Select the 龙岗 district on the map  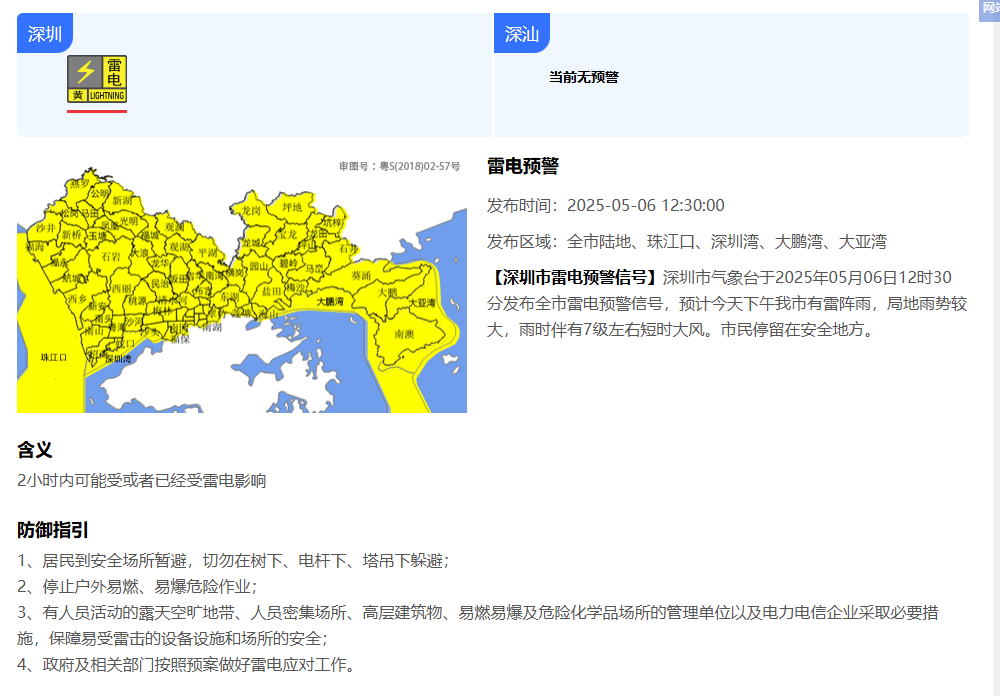[251, 210]
